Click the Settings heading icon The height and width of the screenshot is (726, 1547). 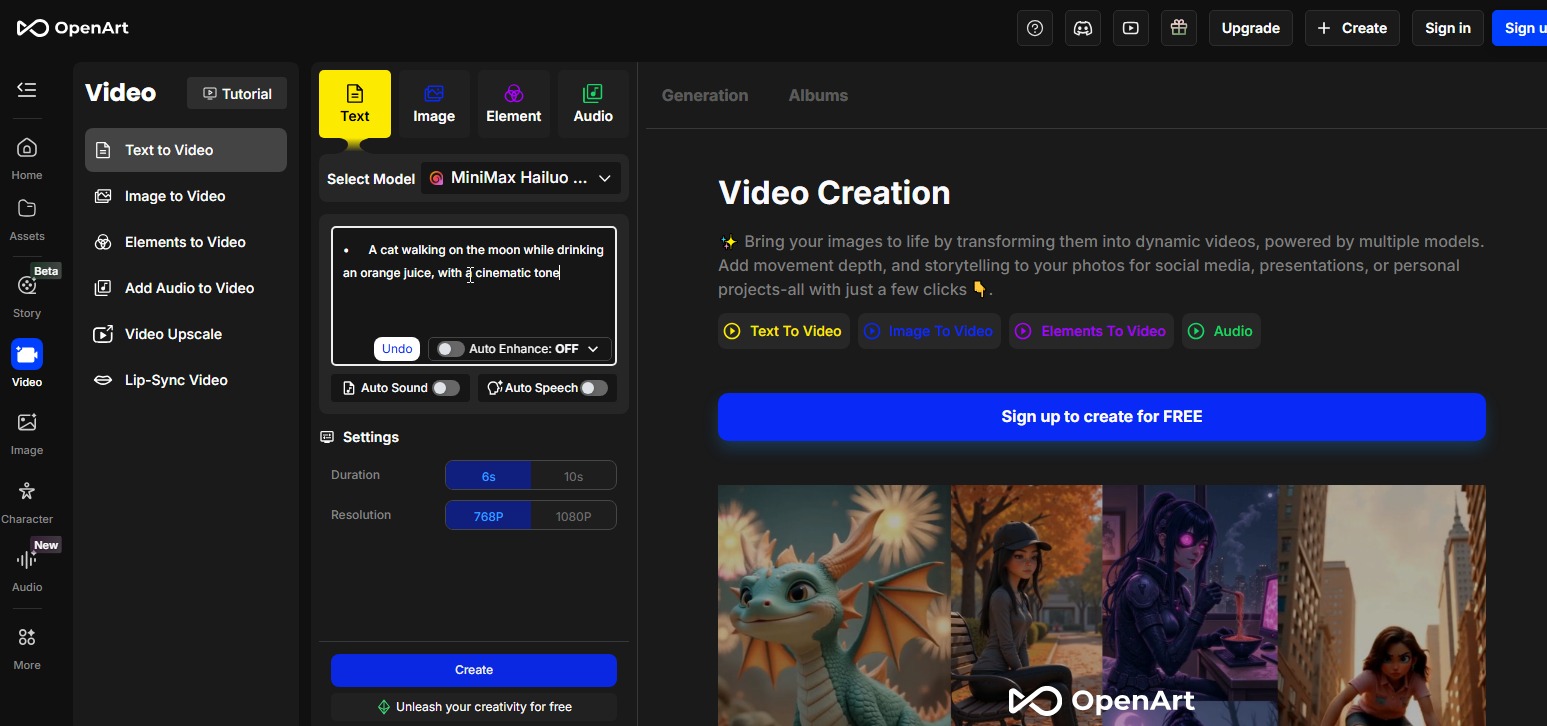327,437
